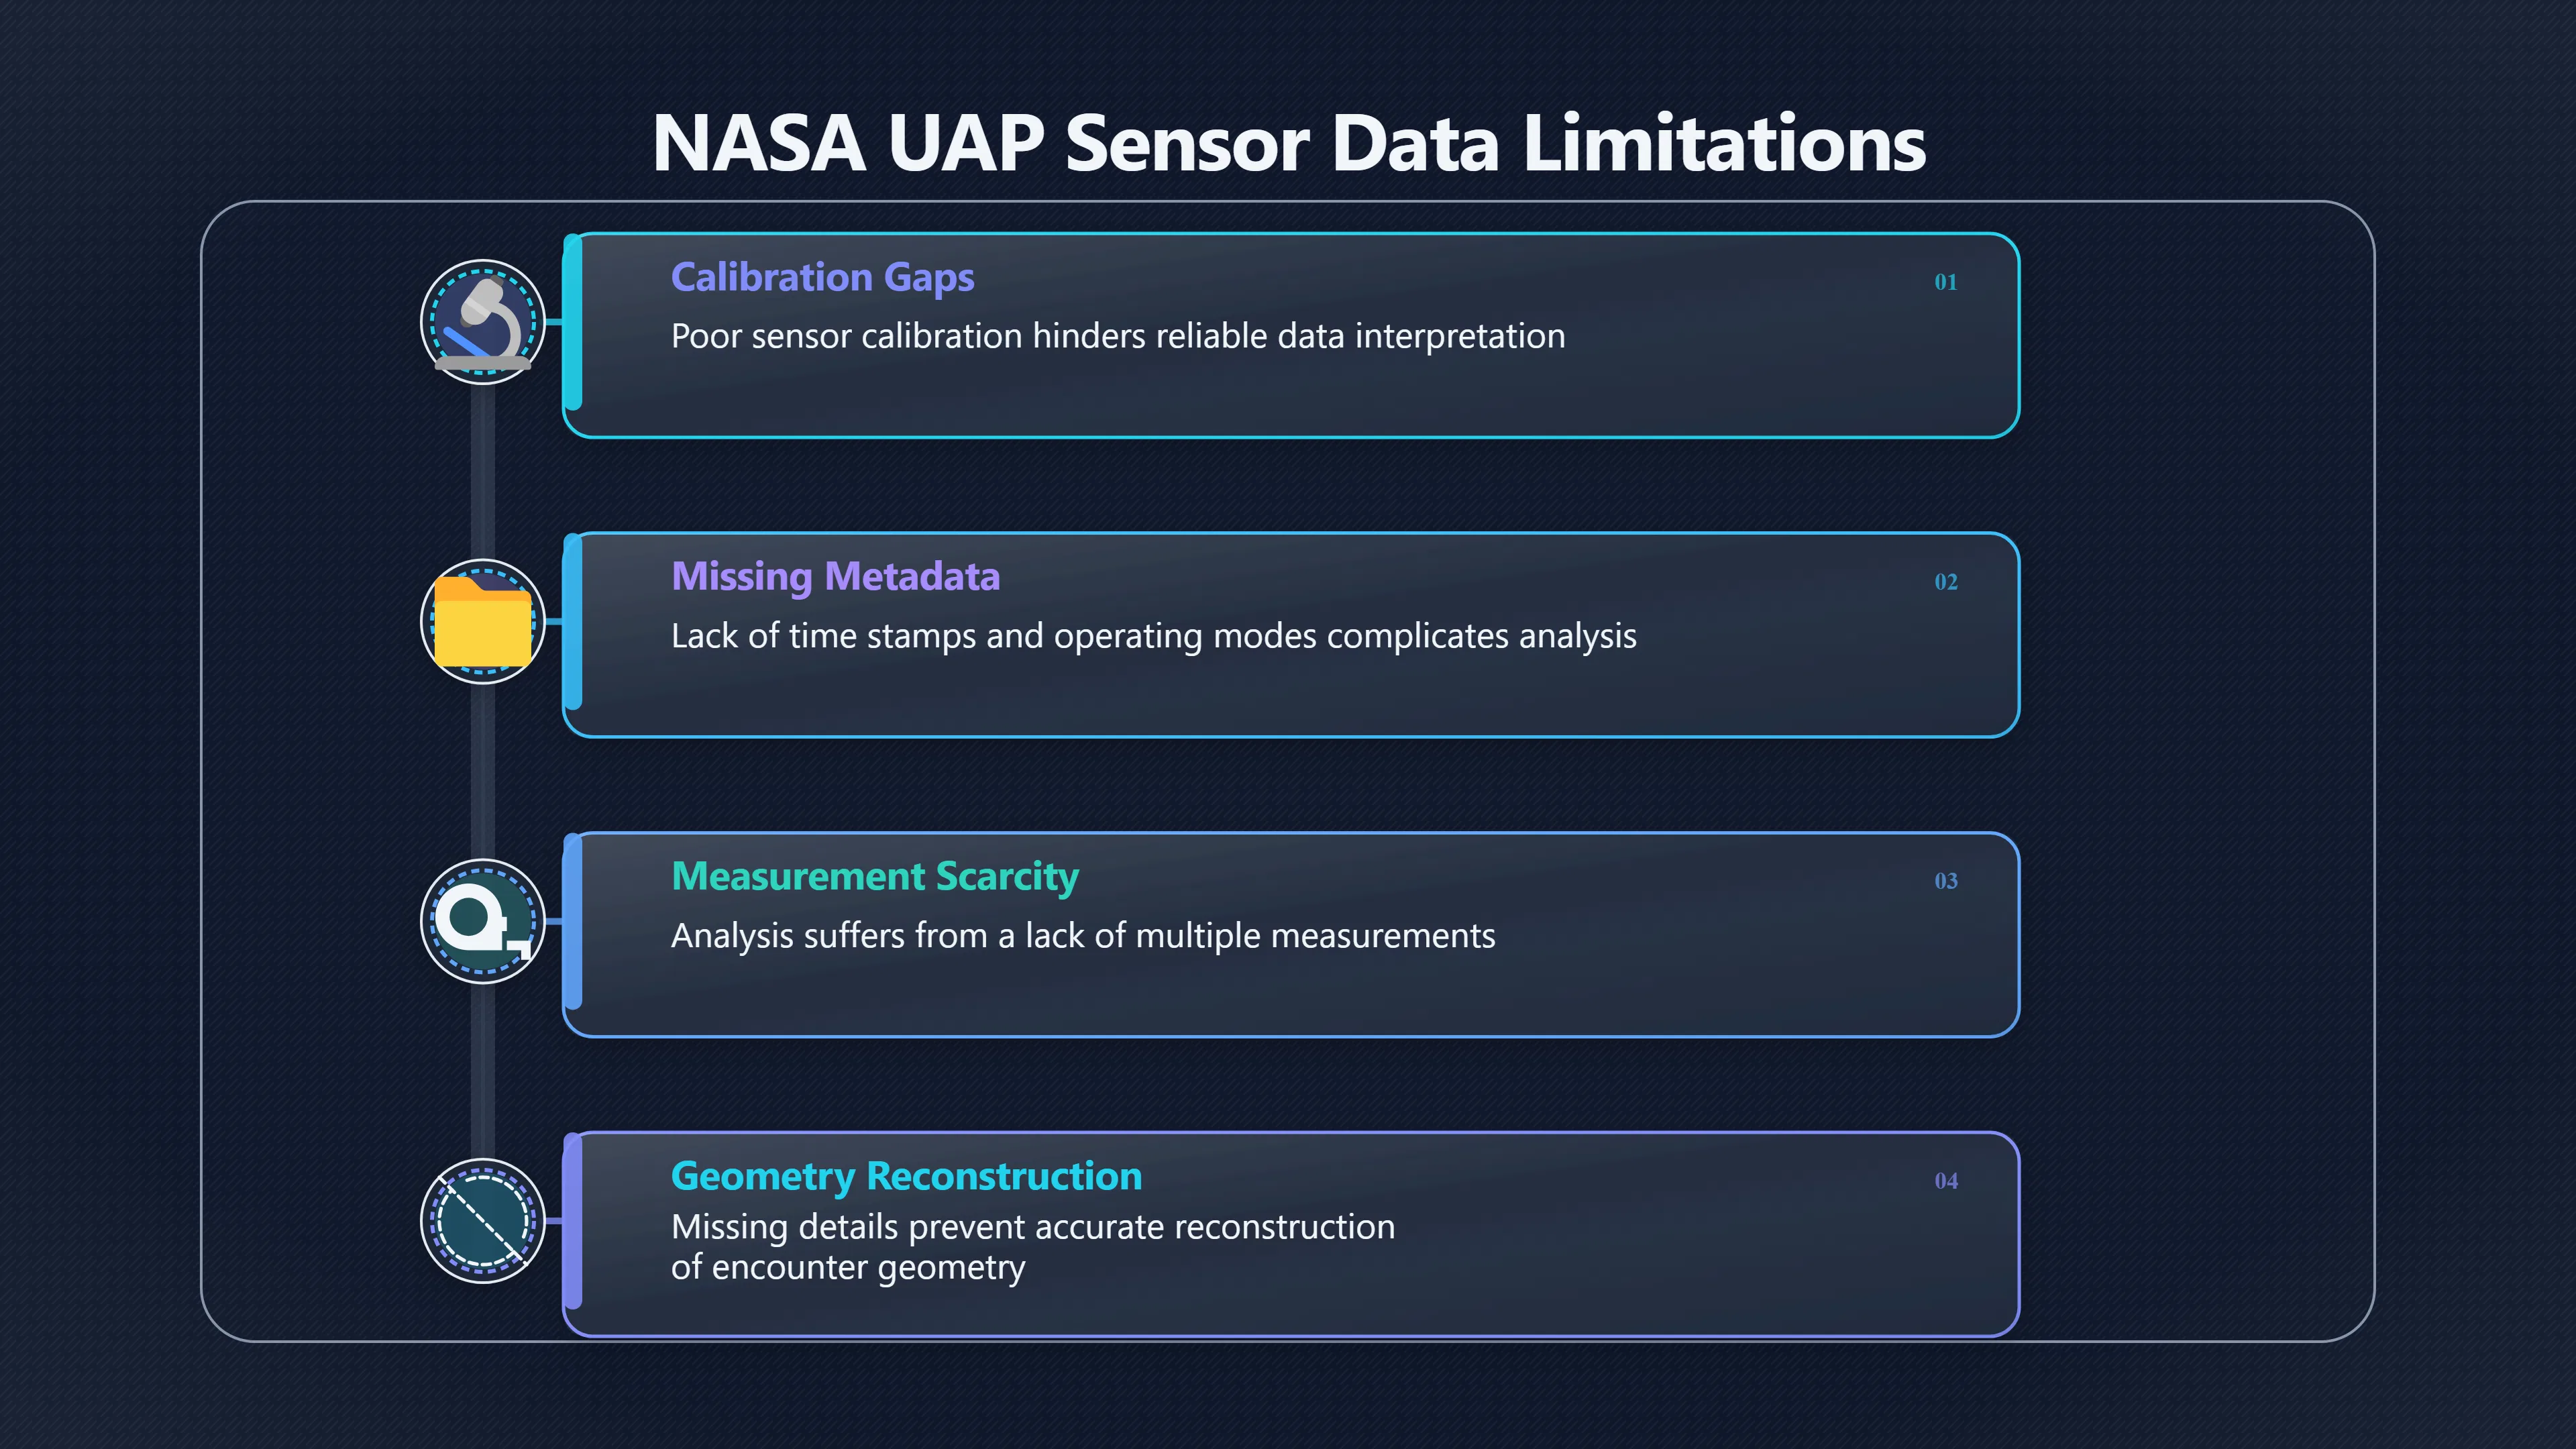This screenshot has height=1449, width=2576.
Task: Click the microscope icon for Calibration Gaps
Action: pos(483,322)
